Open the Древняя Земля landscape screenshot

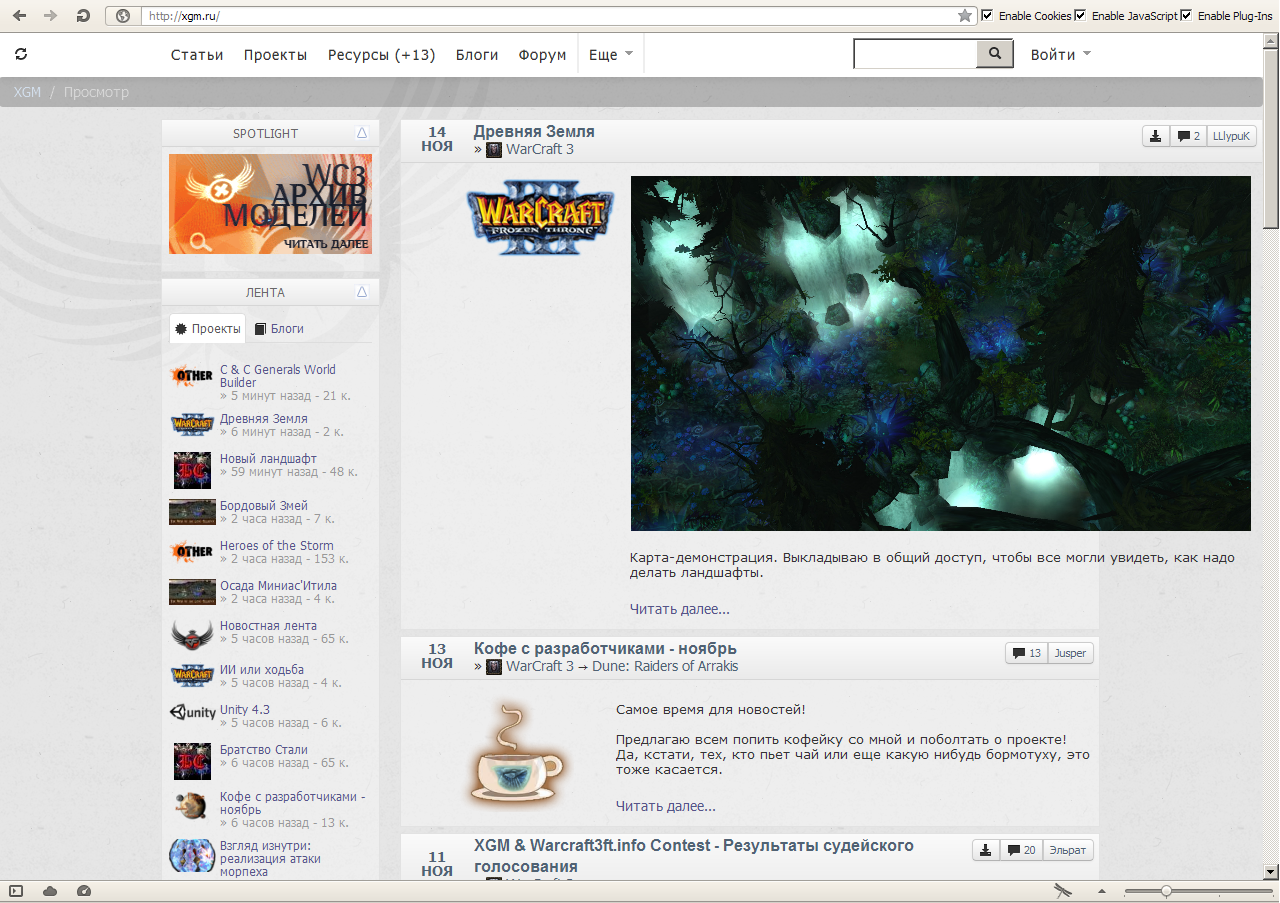[940, 353]
